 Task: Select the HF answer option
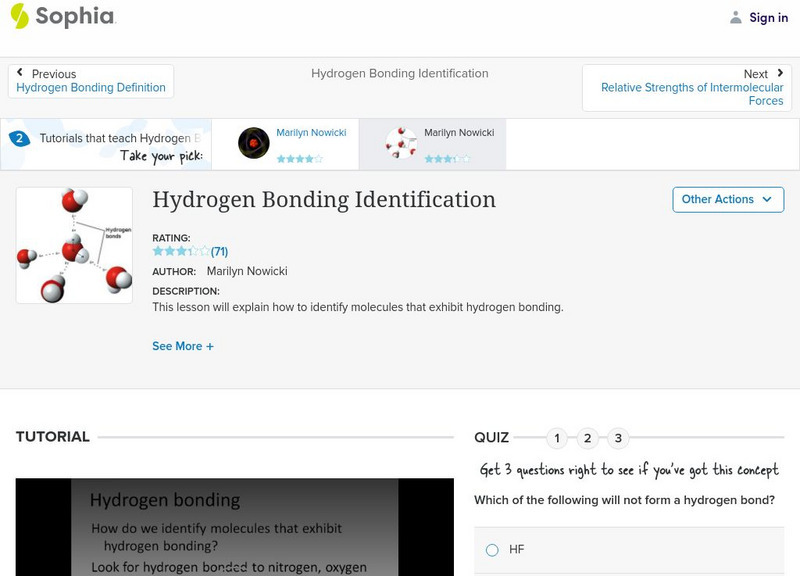491,548
